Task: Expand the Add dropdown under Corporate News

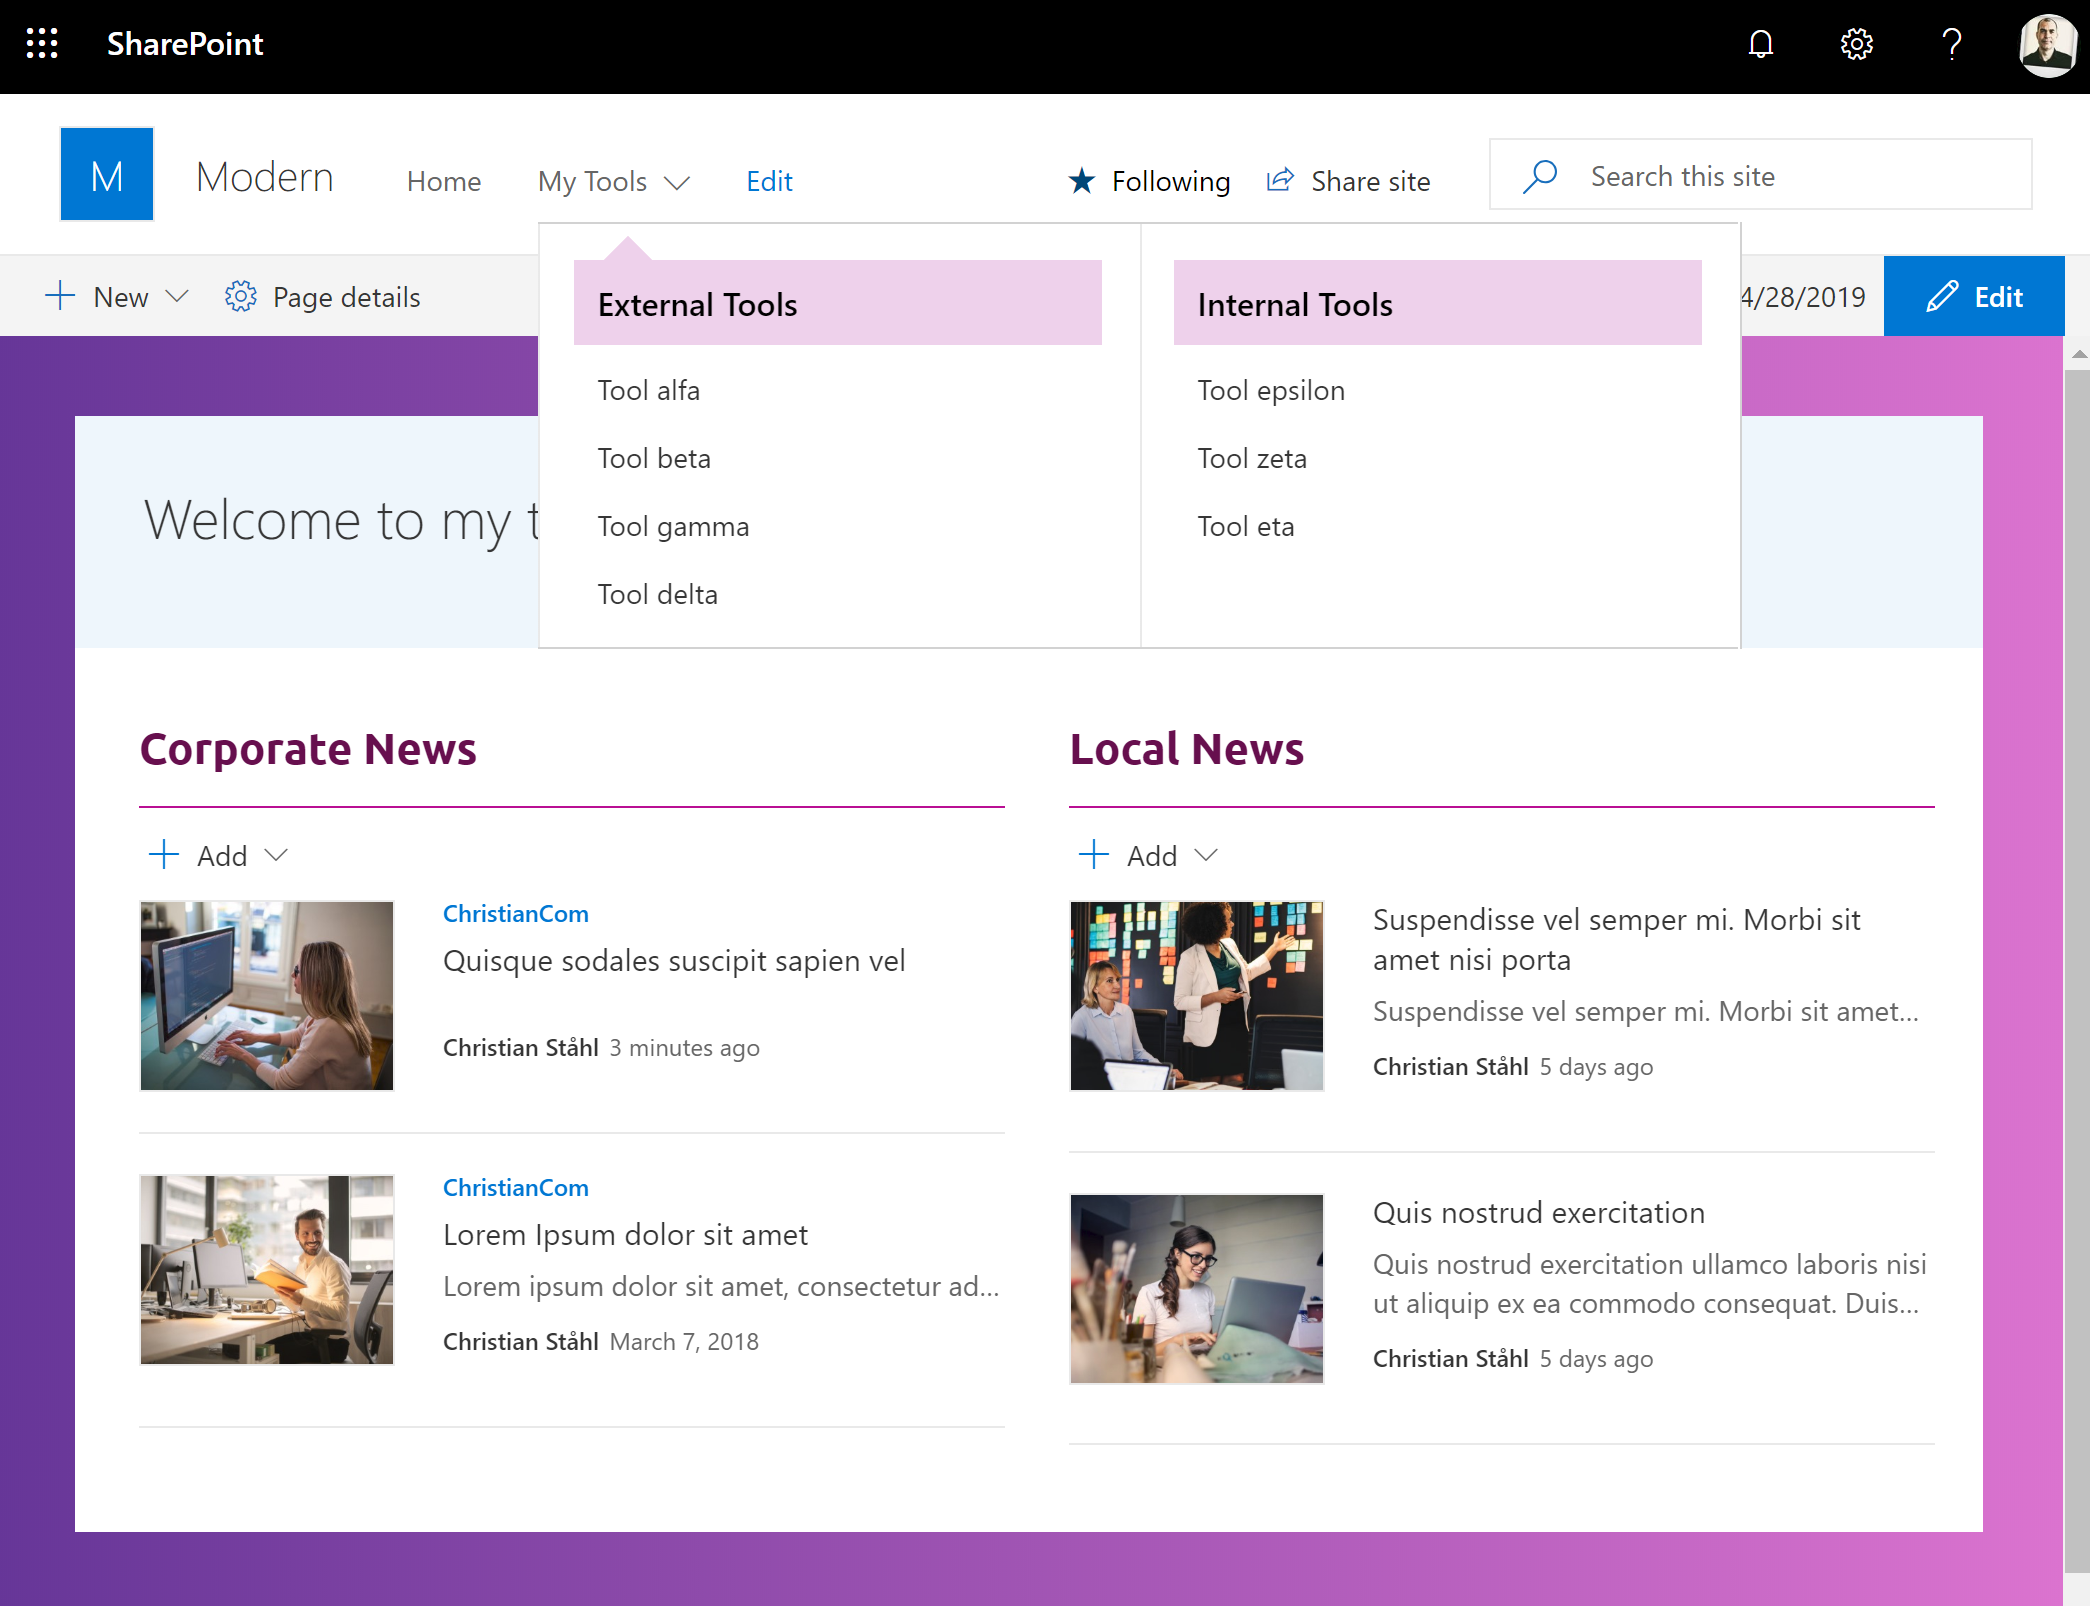Action: 276,855
